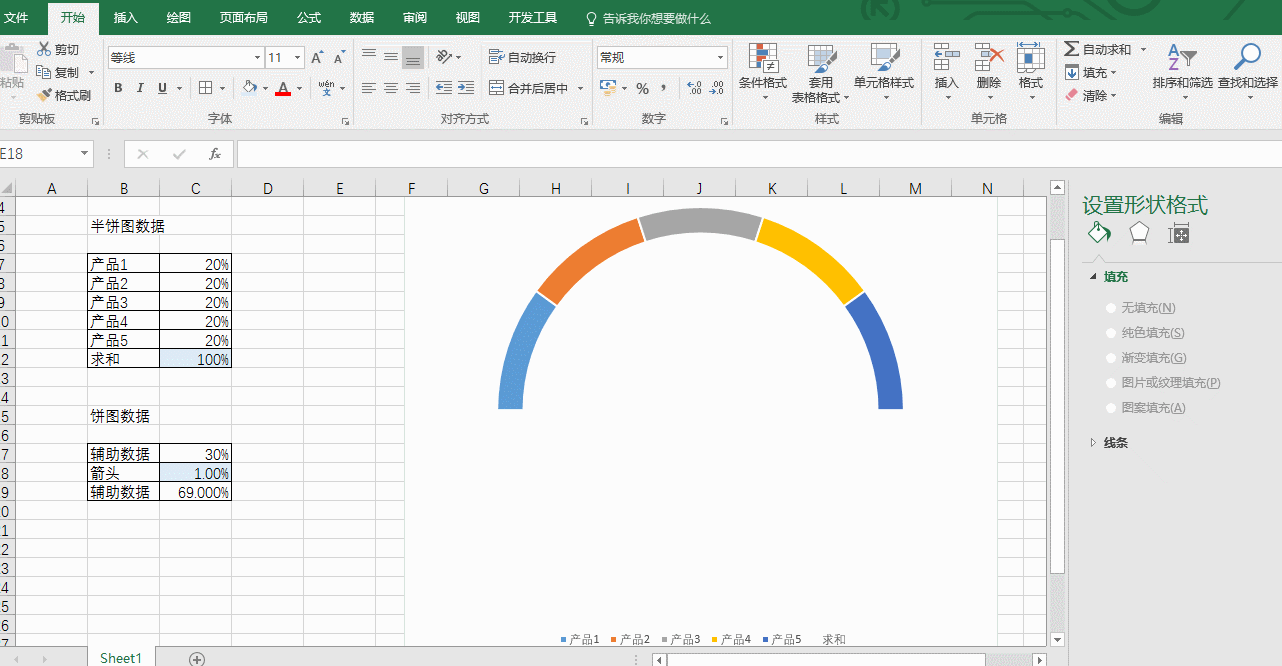Click the Merge and Center (合并后居中) icon
The image size is (1282, 666).
[x=528, y=88]
